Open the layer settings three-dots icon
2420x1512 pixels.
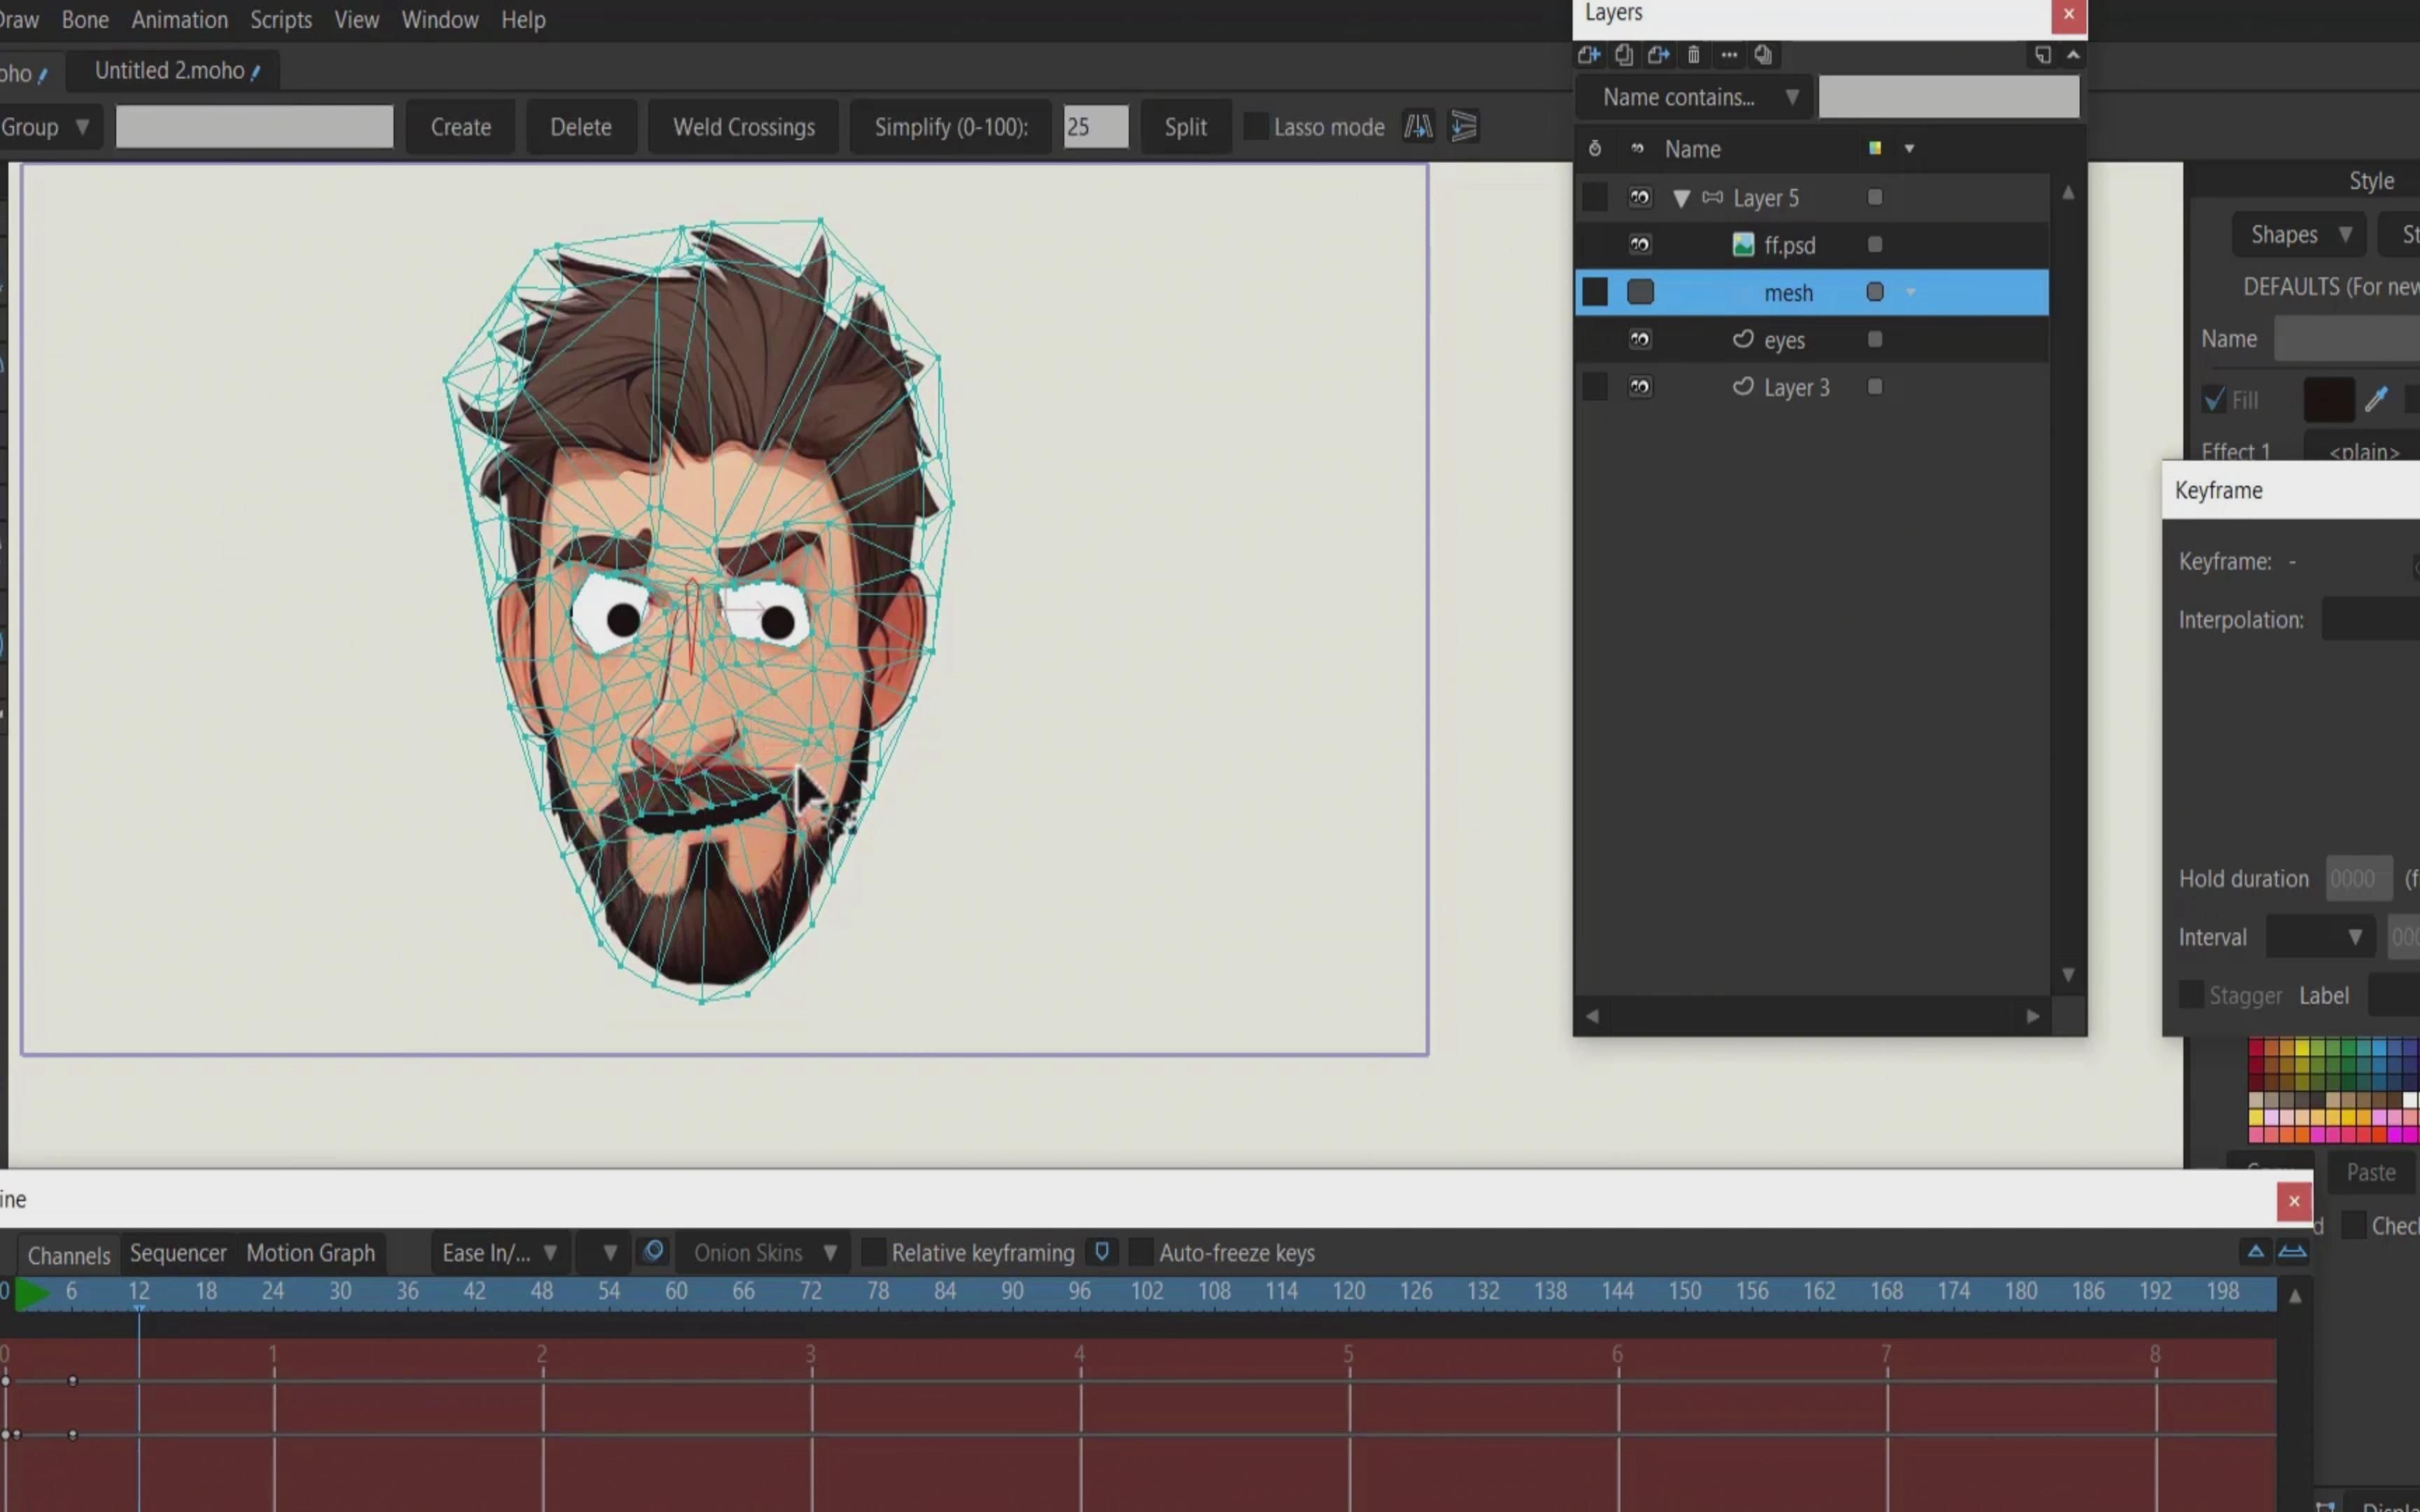point(1729,55)
